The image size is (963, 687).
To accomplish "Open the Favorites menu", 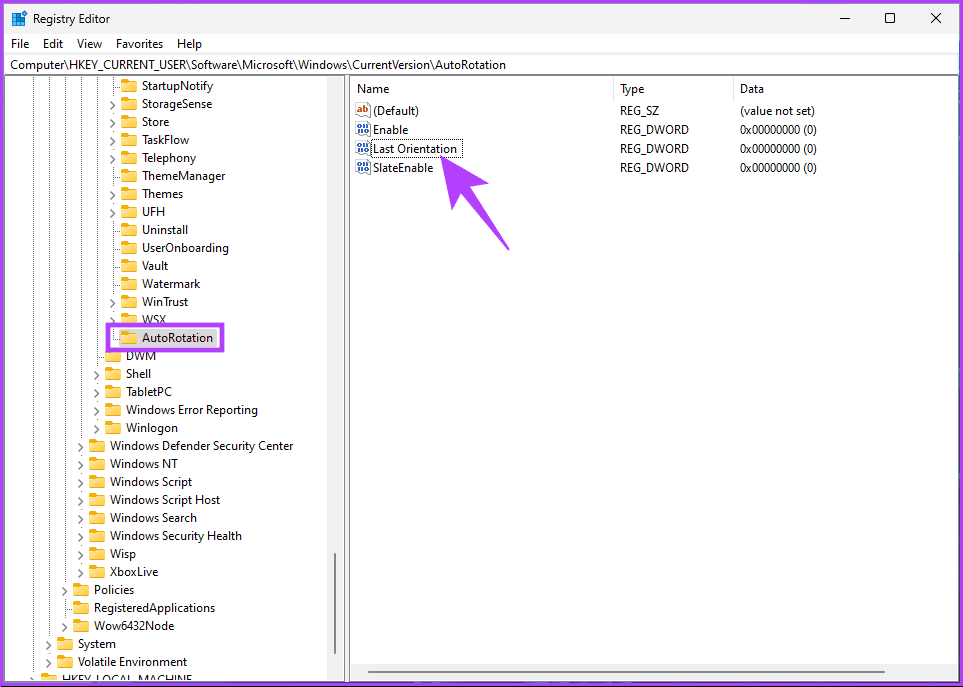I will (x=139, y=44).
